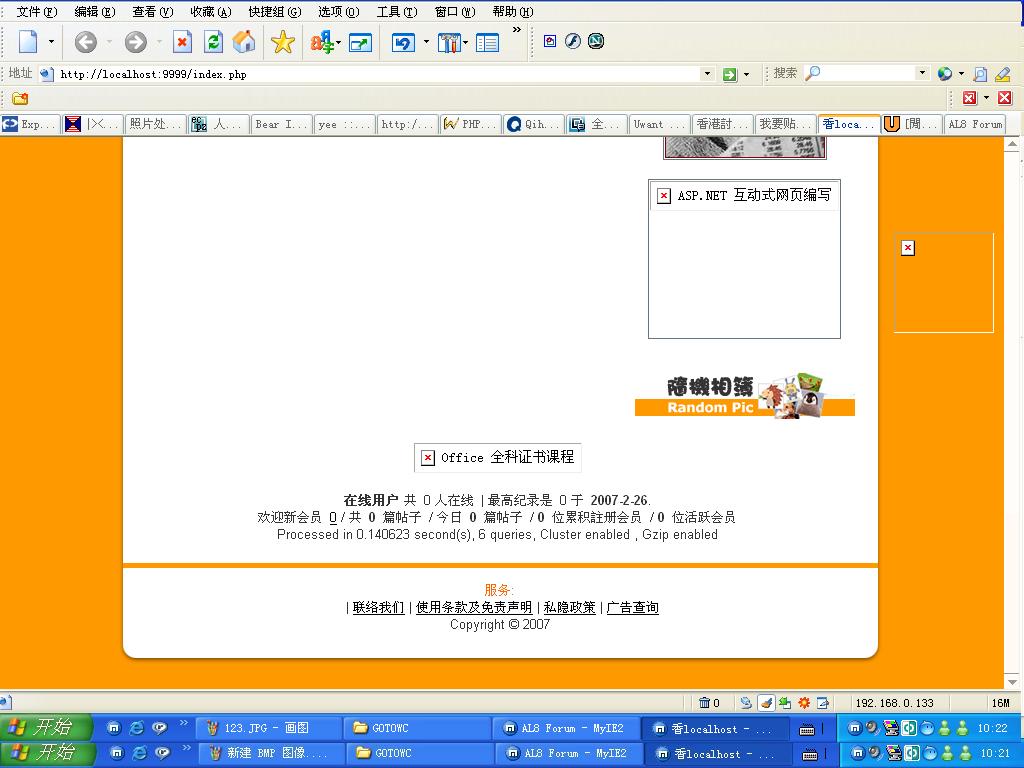Image resolution: width=1024 pixels, height=768 pixels.
Task: Open the 使用条款及免责声明 link
Action: (473, 607)
